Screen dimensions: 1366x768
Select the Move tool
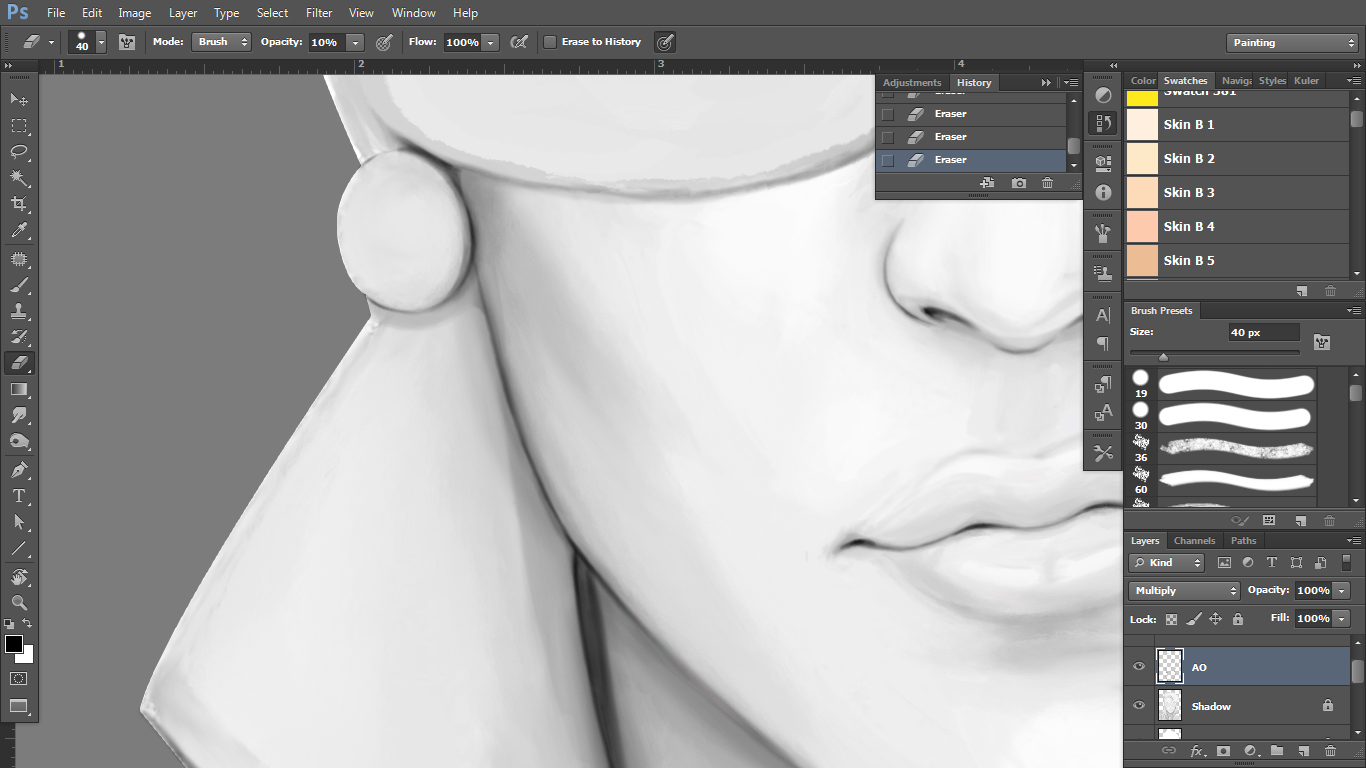click(x=19, y=99)
